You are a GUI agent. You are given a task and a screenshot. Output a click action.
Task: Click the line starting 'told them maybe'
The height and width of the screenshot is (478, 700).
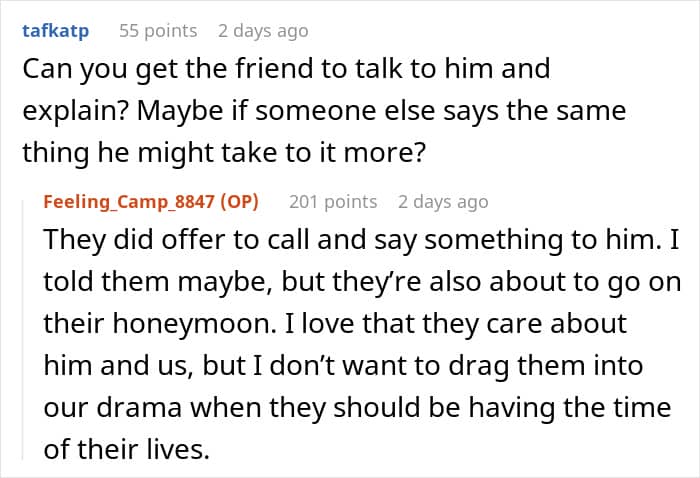point(362,282)
